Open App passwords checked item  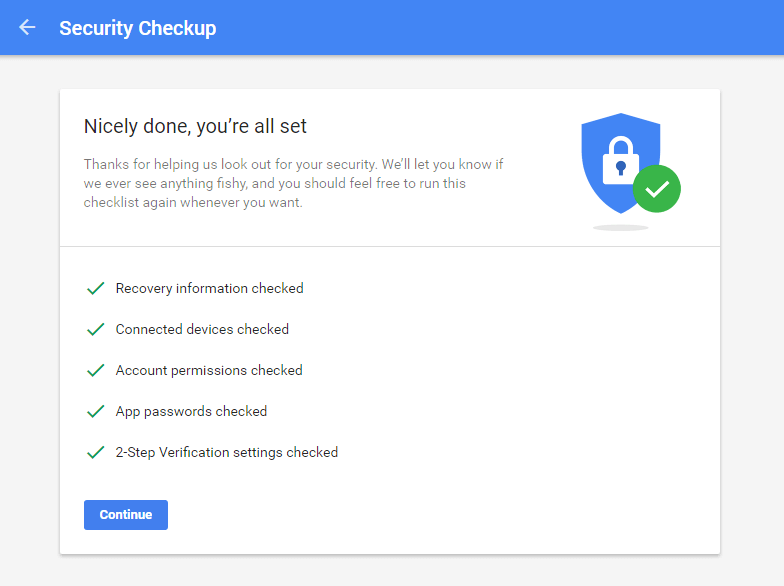pos(192,412)
